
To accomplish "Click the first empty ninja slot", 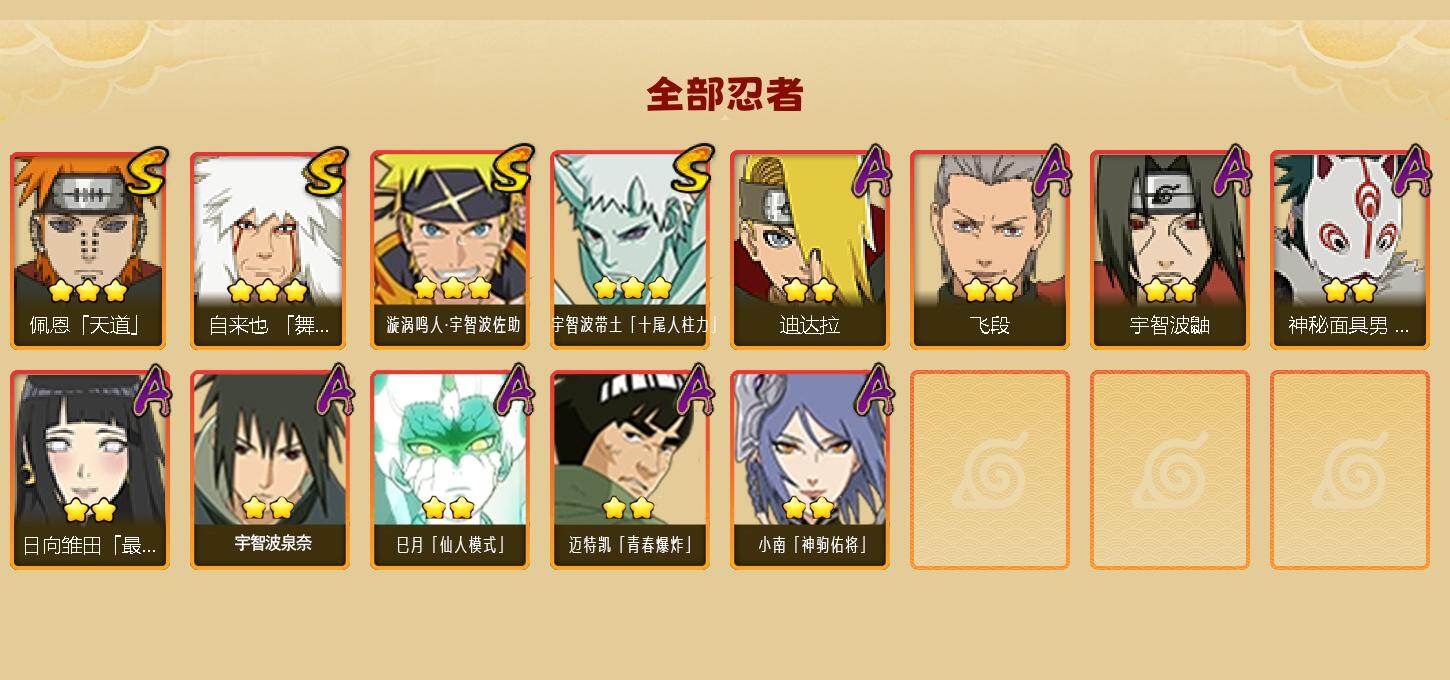I will 990,470.
